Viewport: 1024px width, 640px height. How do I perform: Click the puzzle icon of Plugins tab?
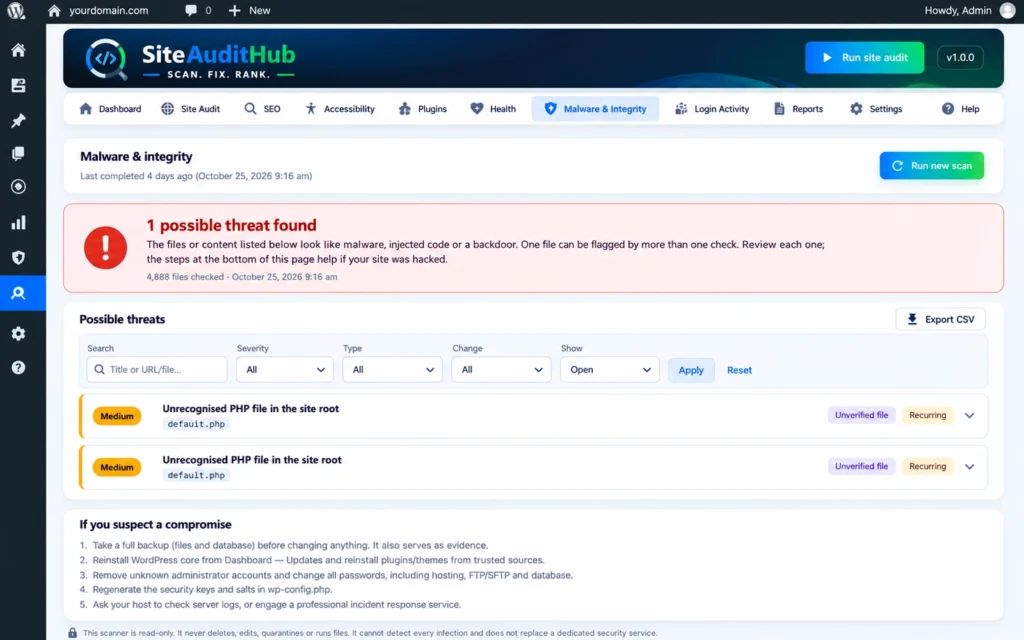pos(405,108)
